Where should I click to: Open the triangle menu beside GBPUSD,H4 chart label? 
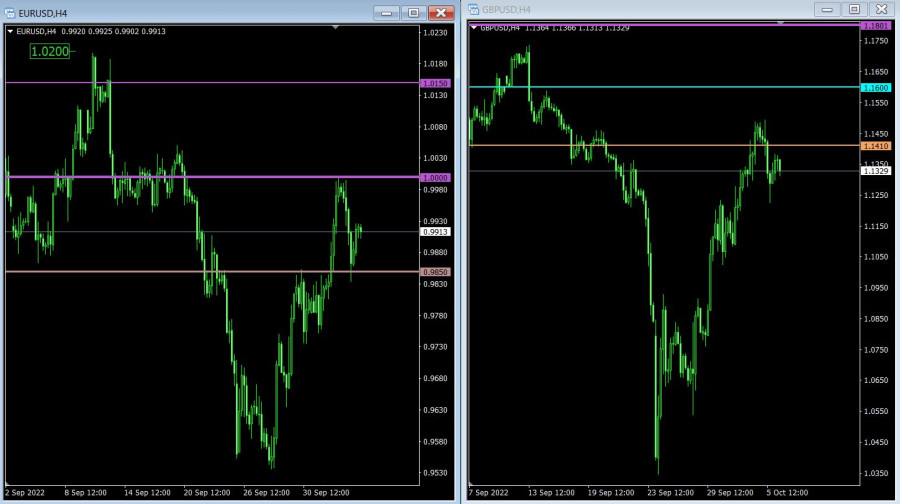pyautogui.click(x=474, y=28)
